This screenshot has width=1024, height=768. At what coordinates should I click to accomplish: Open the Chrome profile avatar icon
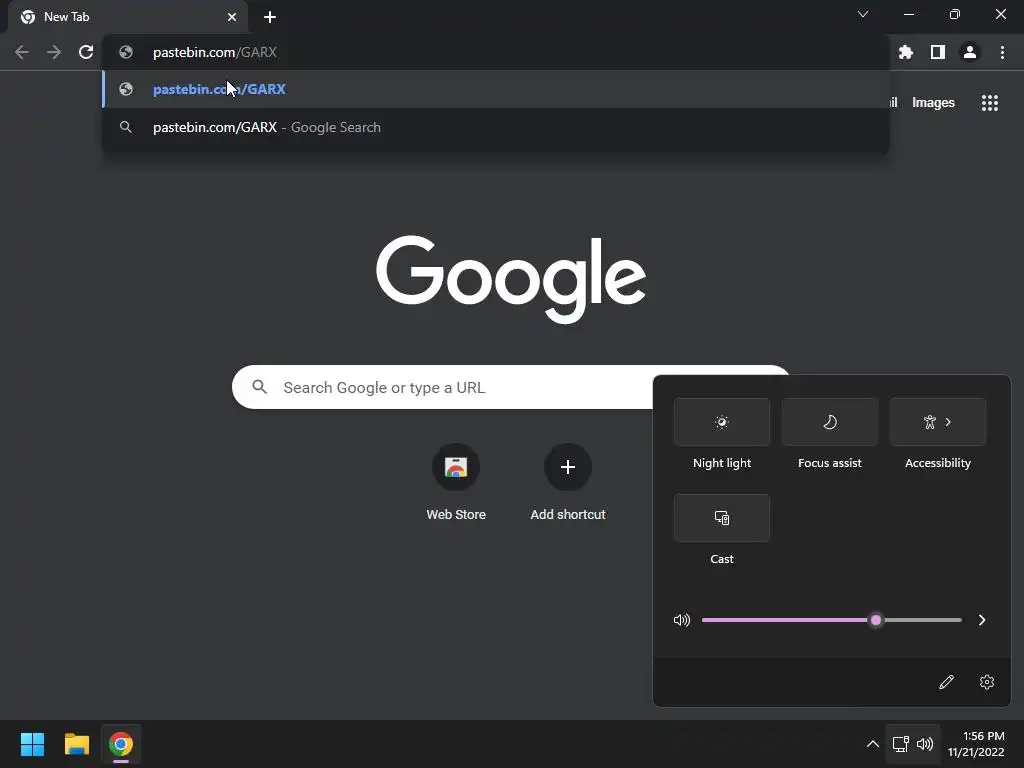coord(969,52)
